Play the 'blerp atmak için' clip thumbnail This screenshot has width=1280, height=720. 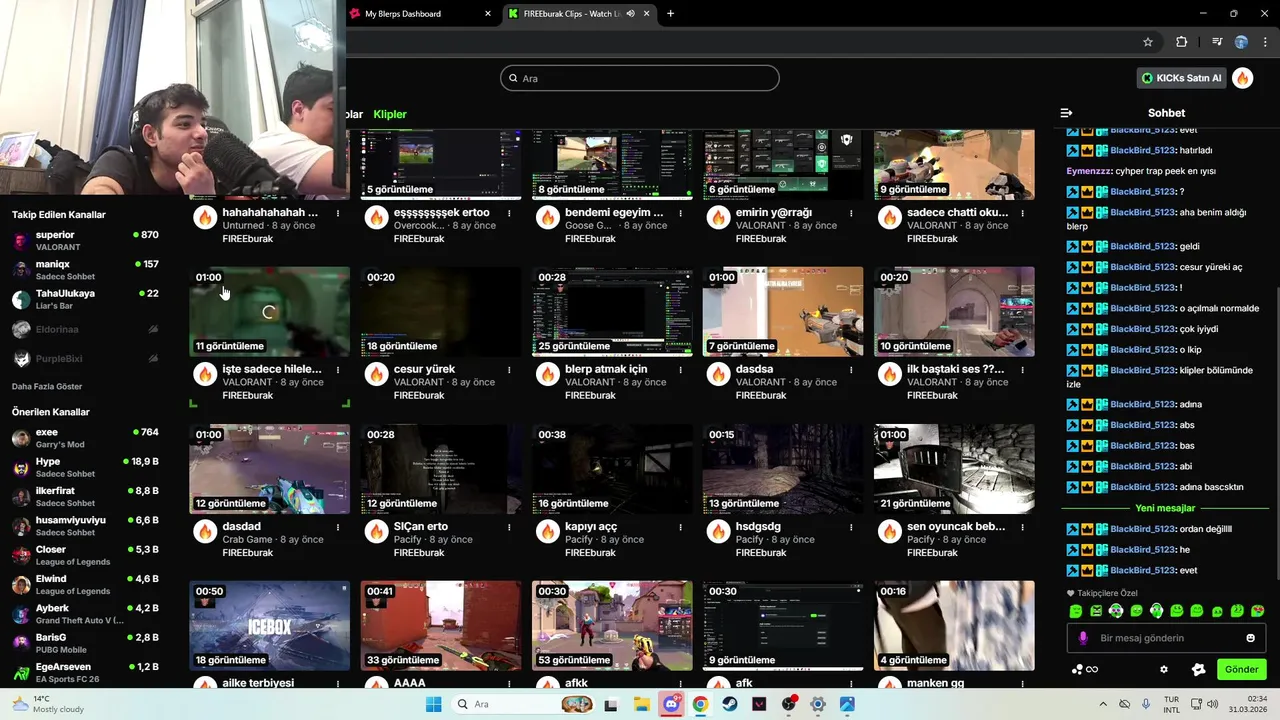612,311
